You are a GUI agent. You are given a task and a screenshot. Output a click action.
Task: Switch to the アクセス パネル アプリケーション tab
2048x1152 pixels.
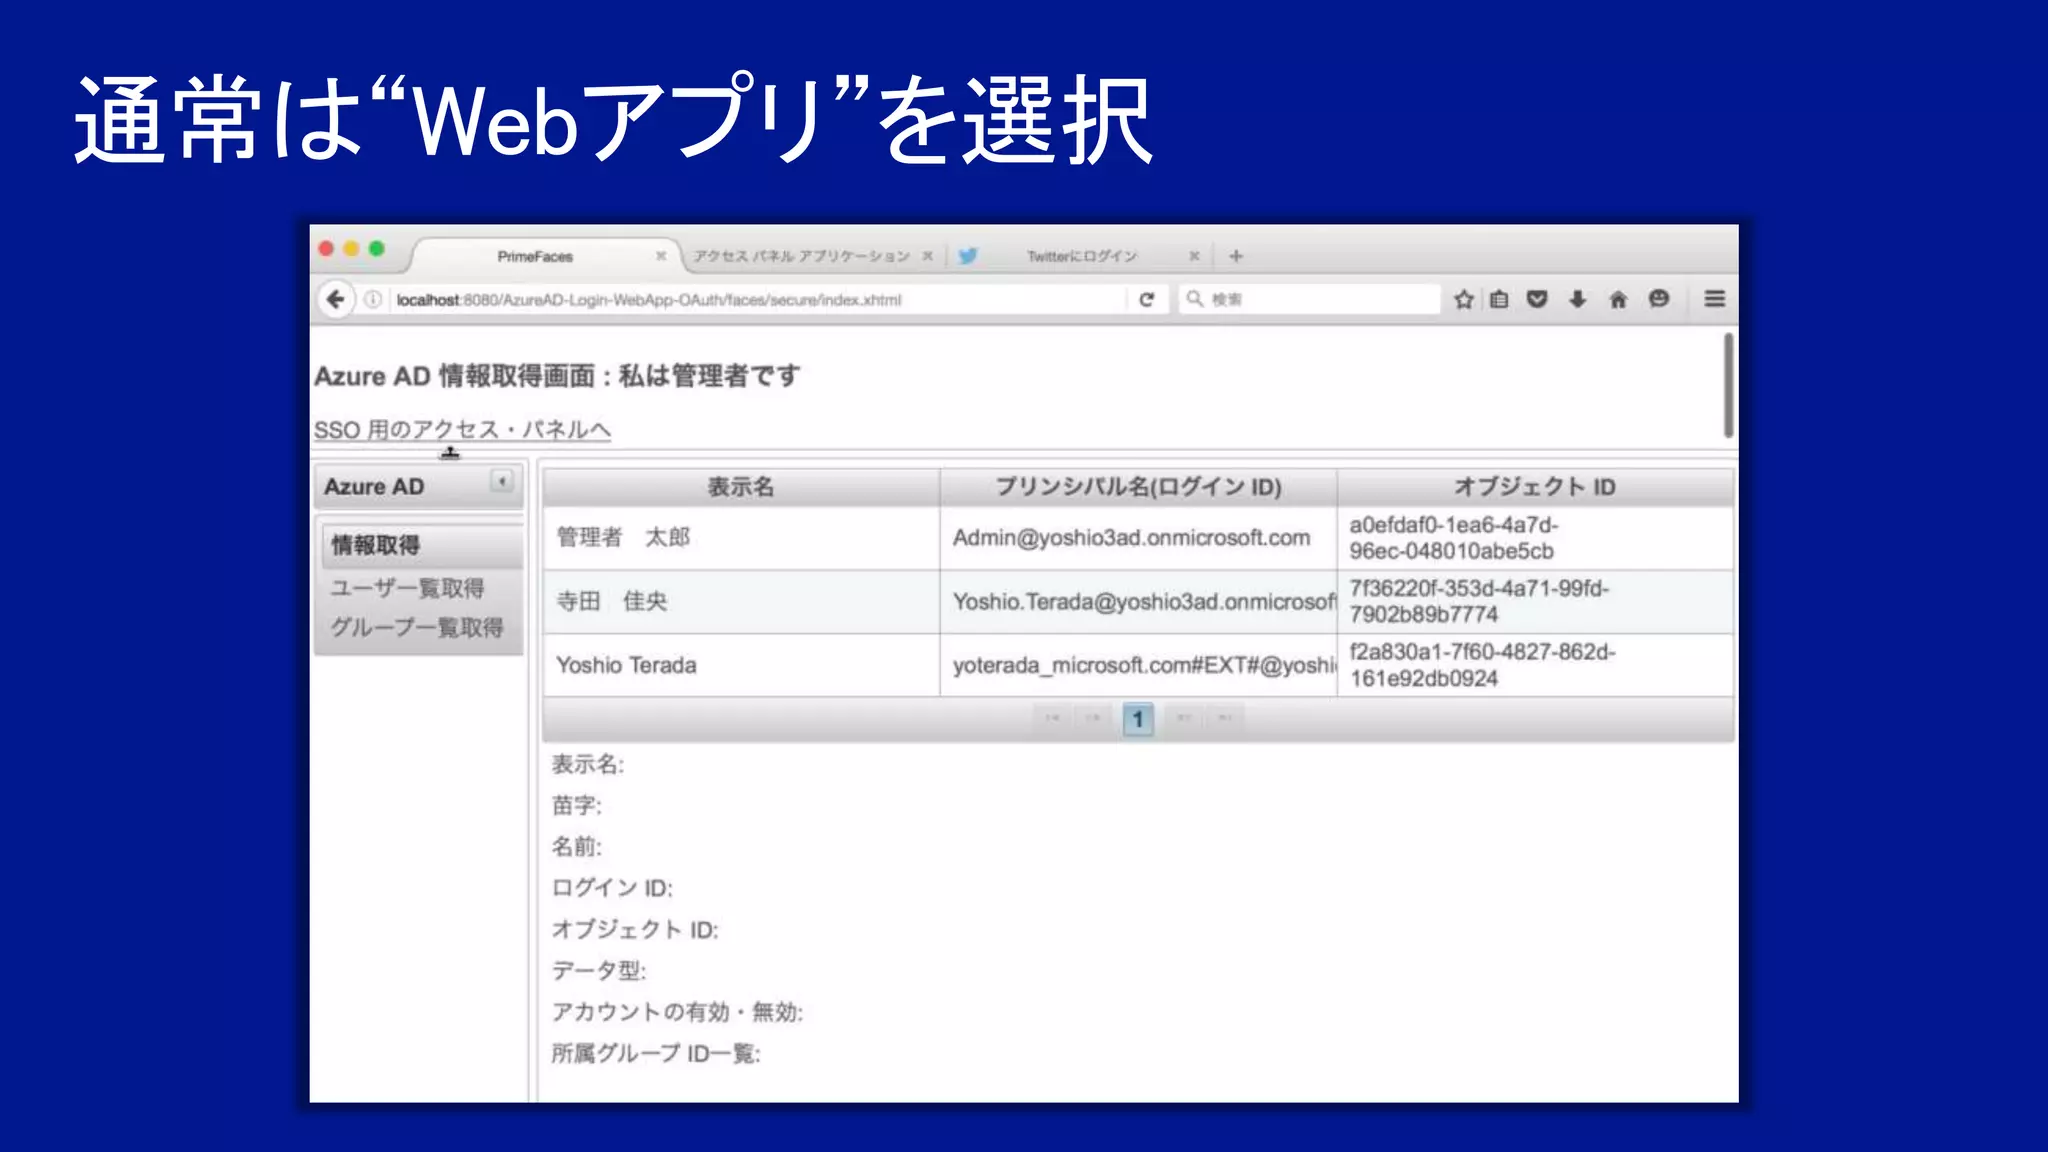(x=801, y=256)
